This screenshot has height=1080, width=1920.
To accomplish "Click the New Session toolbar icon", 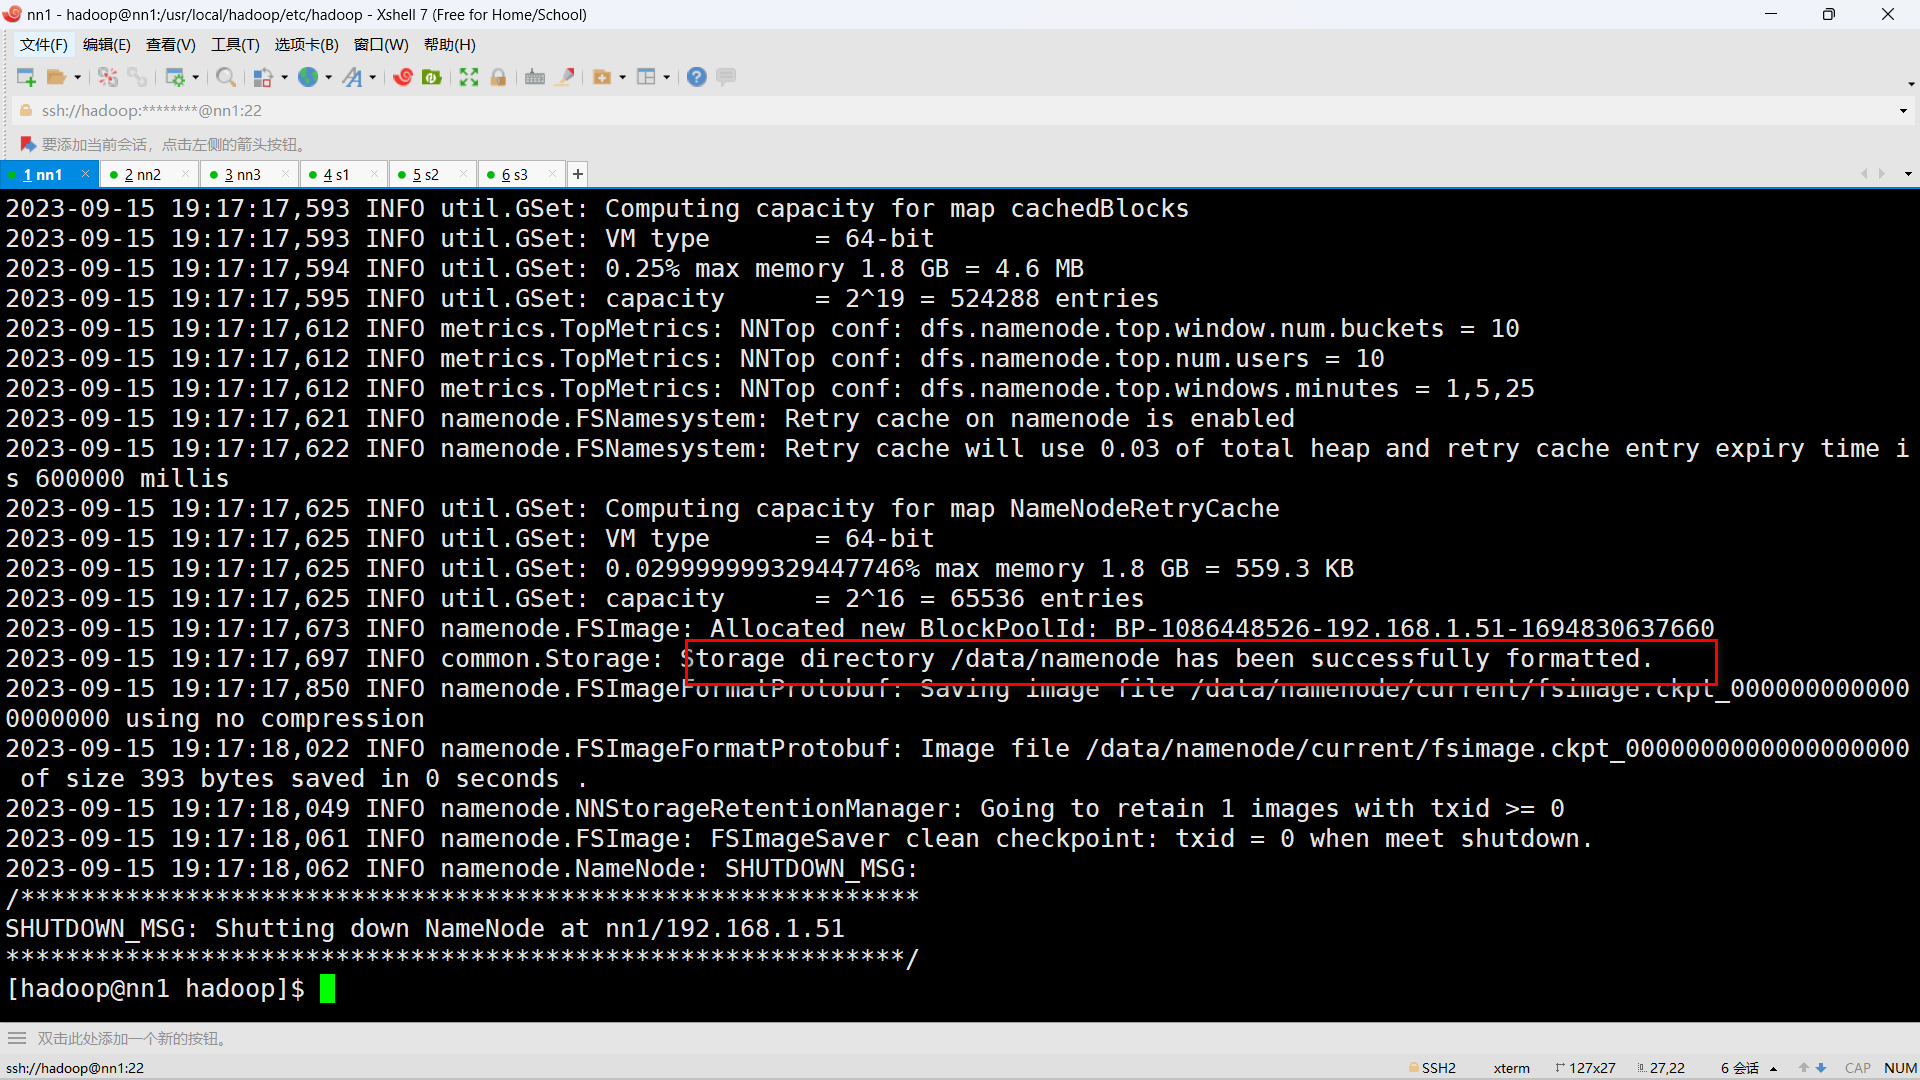I will (26, 77).
